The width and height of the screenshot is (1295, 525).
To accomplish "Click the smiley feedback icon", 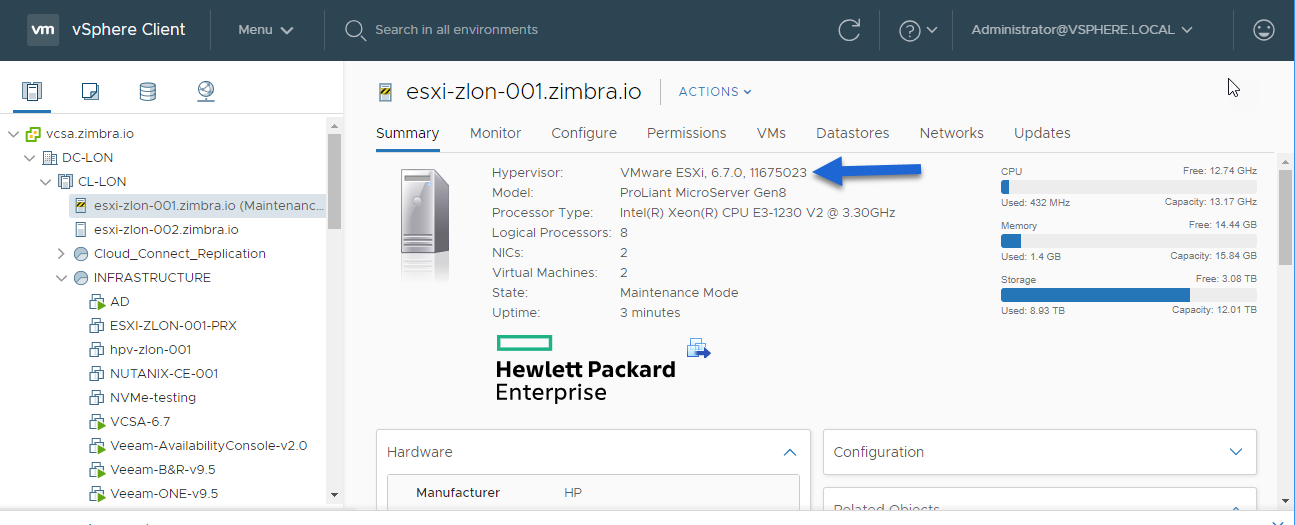I will click(x=1264, y=30).
